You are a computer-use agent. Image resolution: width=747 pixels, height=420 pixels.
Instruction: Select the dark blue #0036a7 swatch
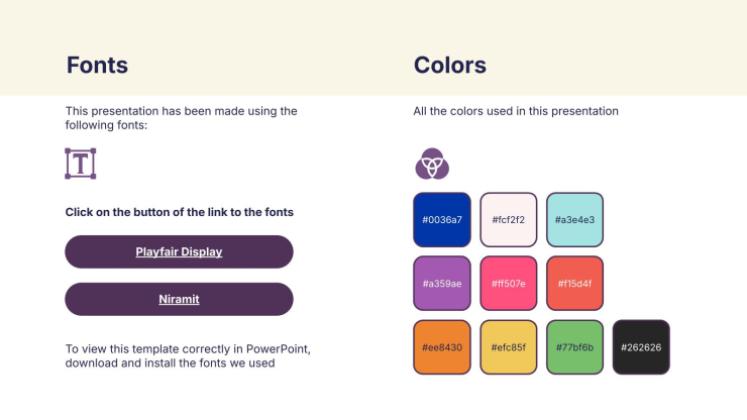click(x=441, y=219)
